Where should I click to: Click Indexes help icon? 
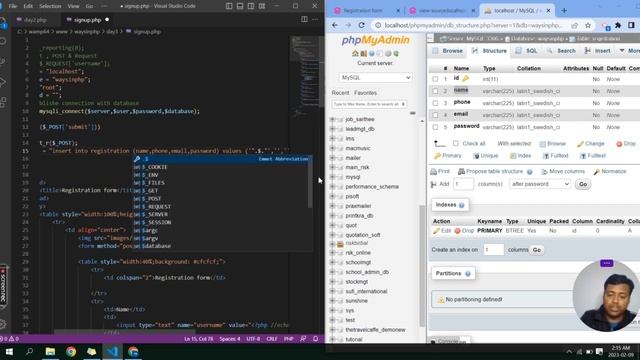pyautogui.click(x=462, y=205)
